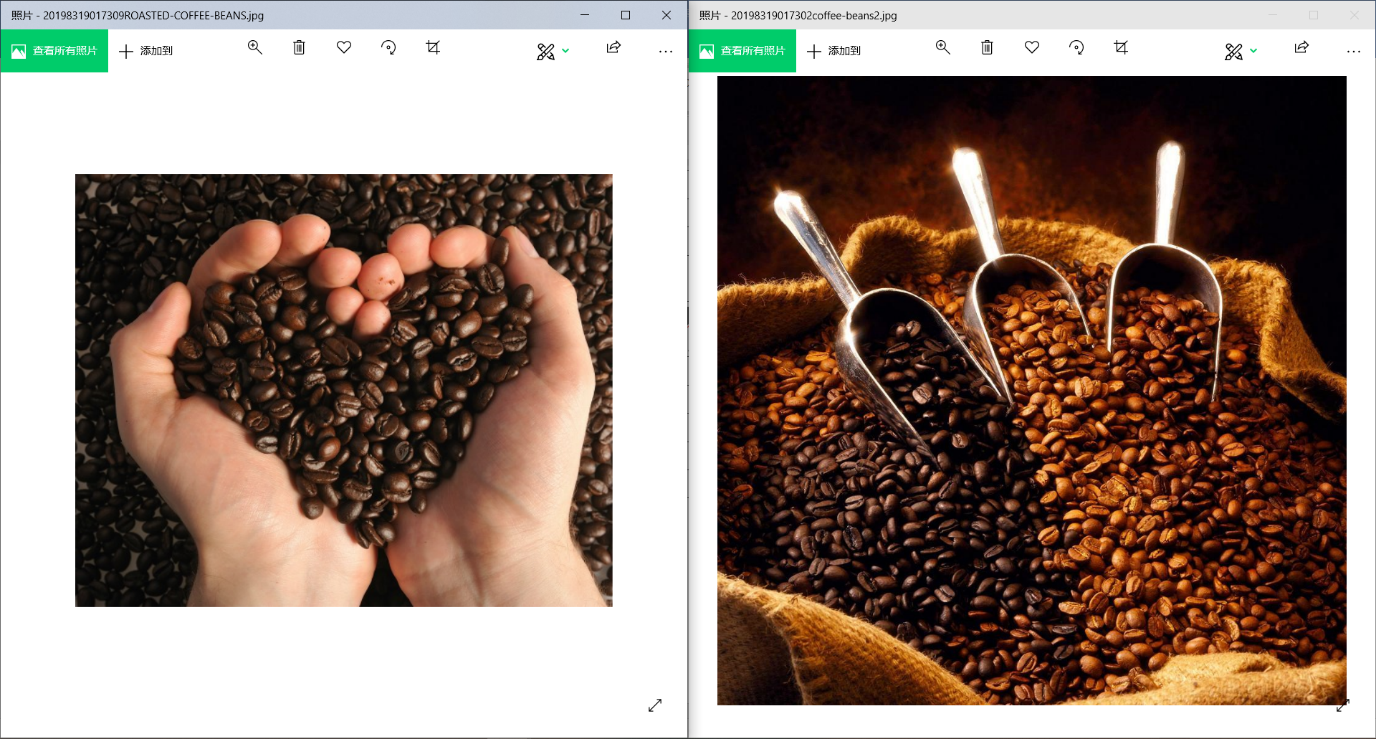Click 添加到 in coffee-beans2 window
The width and height of the screenshot is (1376, 739).
(834, 51)
